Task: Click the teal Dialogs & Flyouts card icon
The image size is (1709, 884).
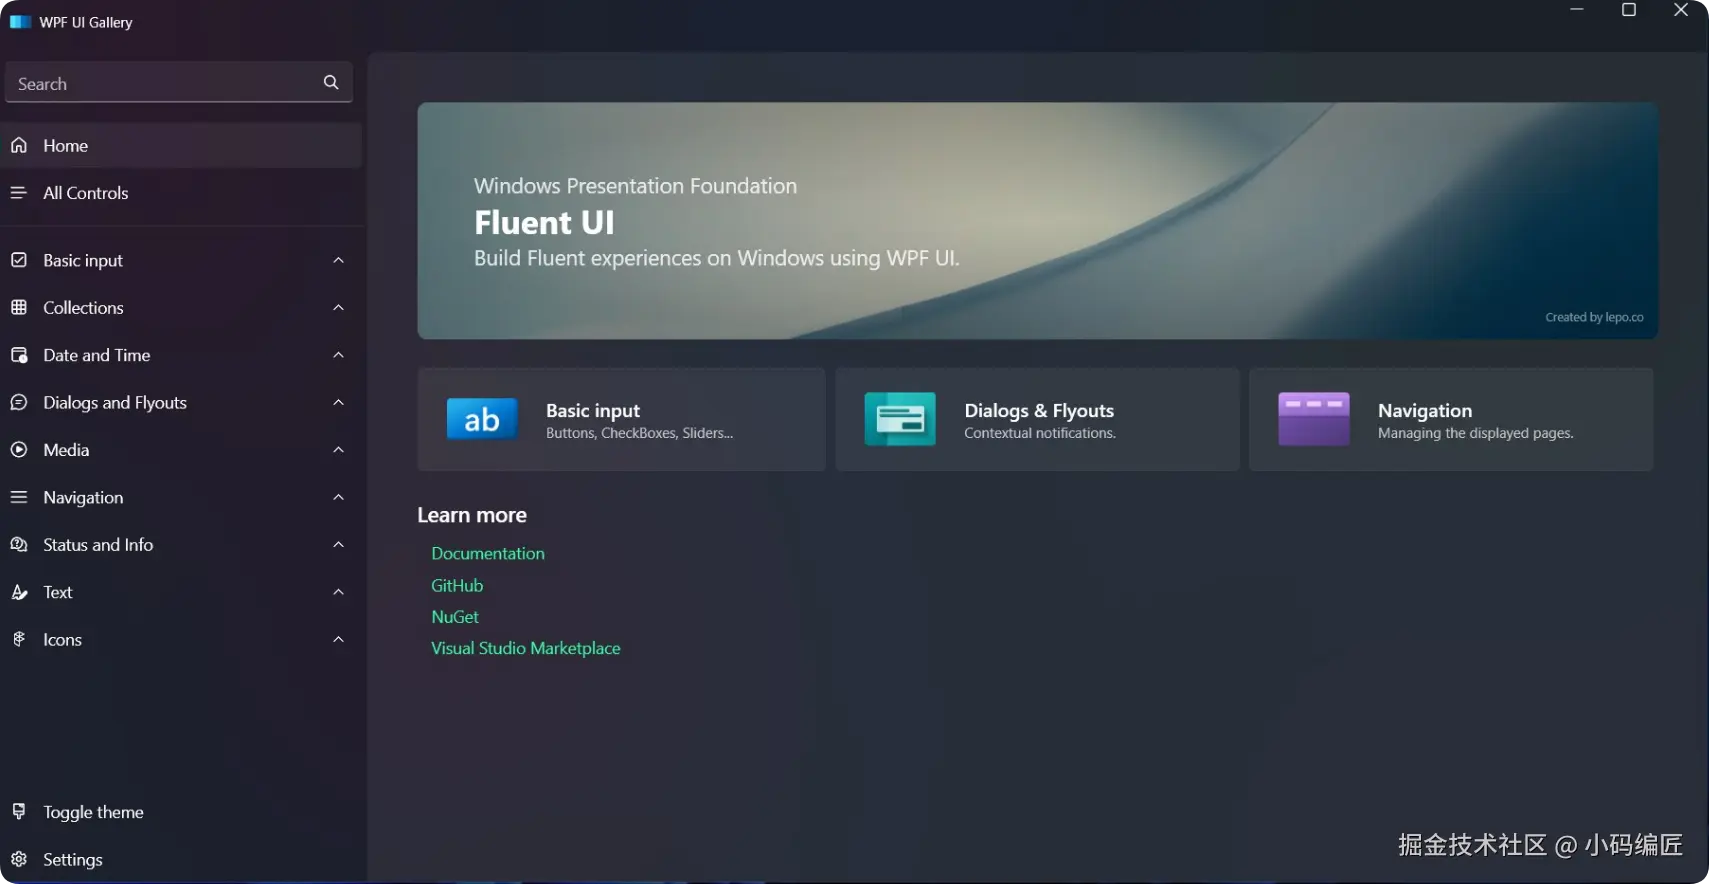Action: pos(900,419)
